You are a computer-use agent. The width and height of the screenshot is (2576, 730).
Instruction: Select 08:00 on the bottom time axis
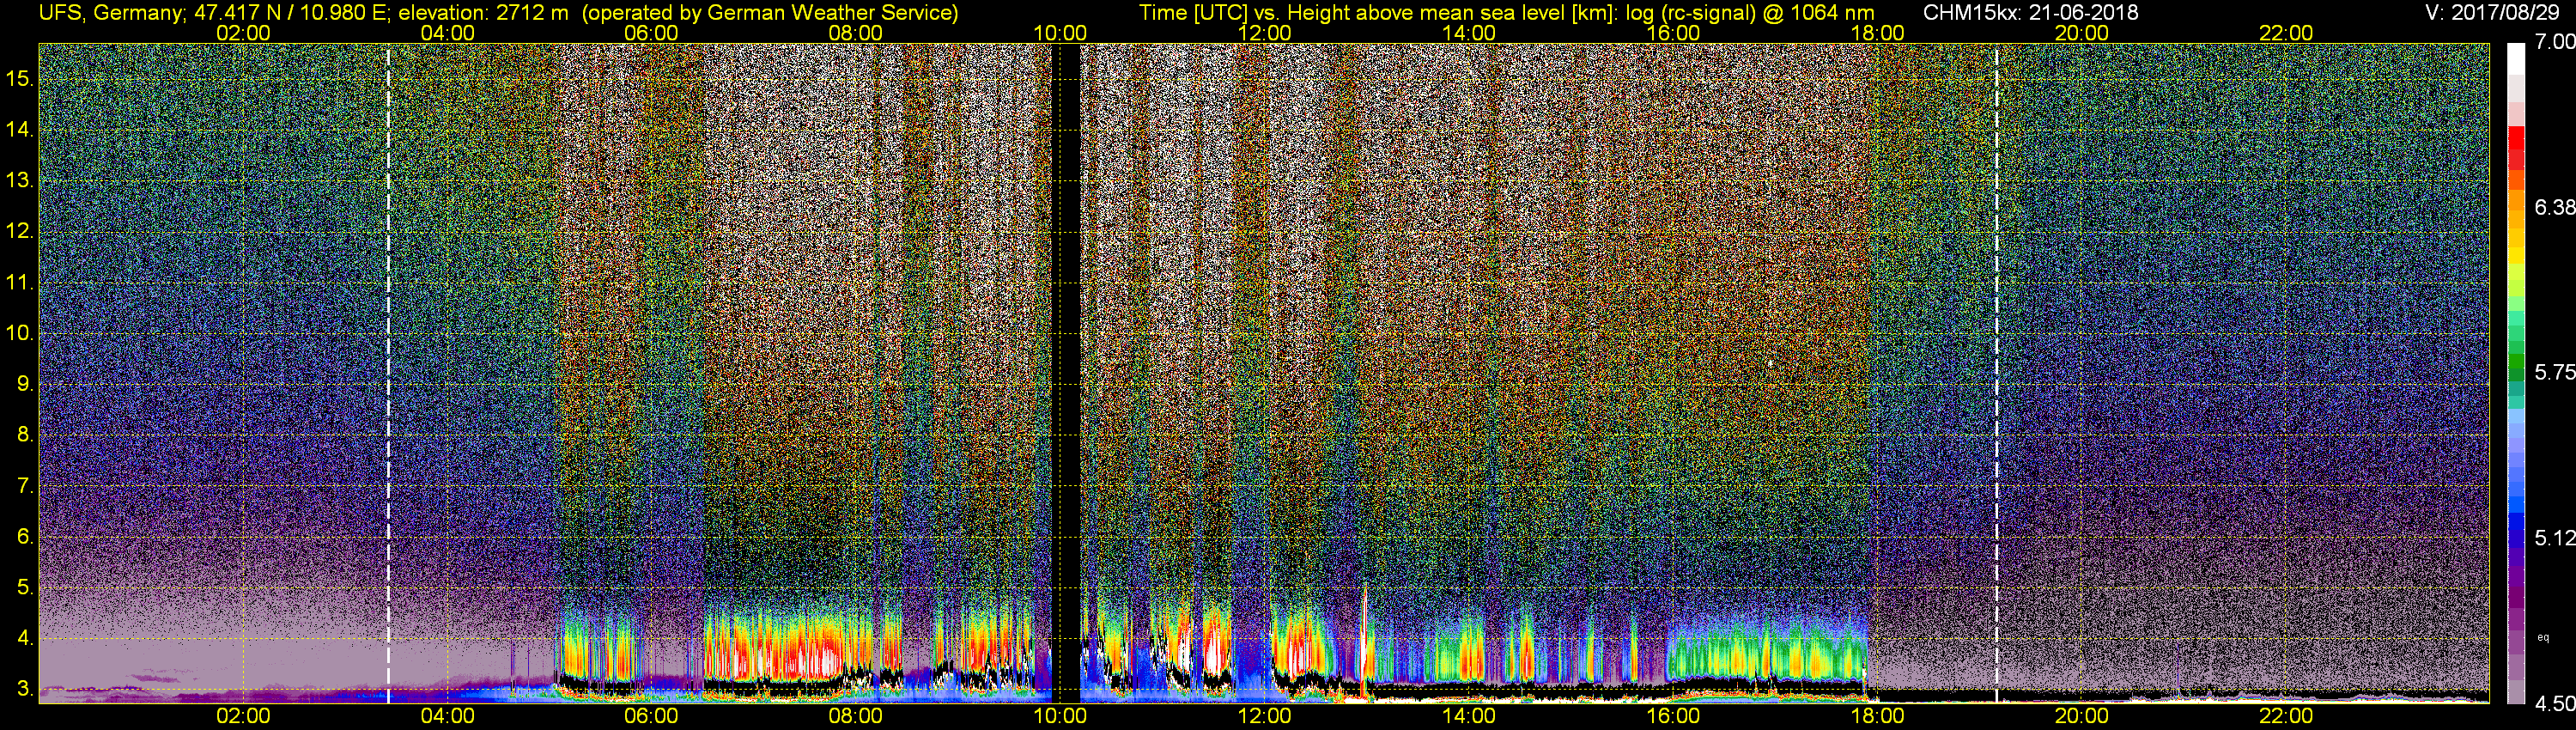point(856,716)
